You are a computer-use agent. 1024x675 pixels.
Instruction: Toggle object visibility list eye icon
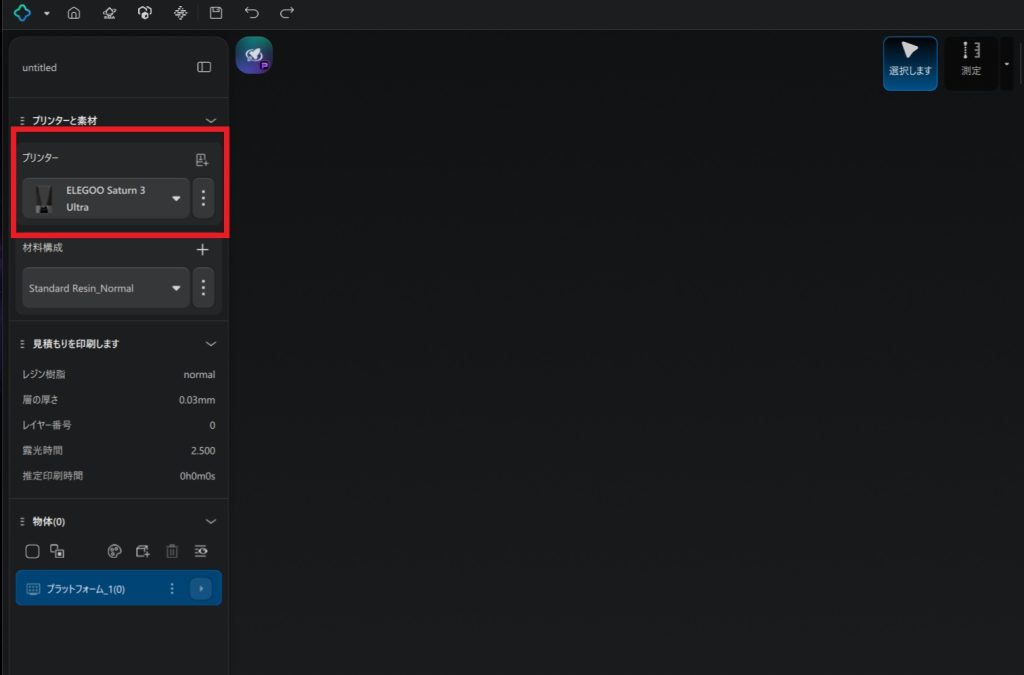coord(201,551)
